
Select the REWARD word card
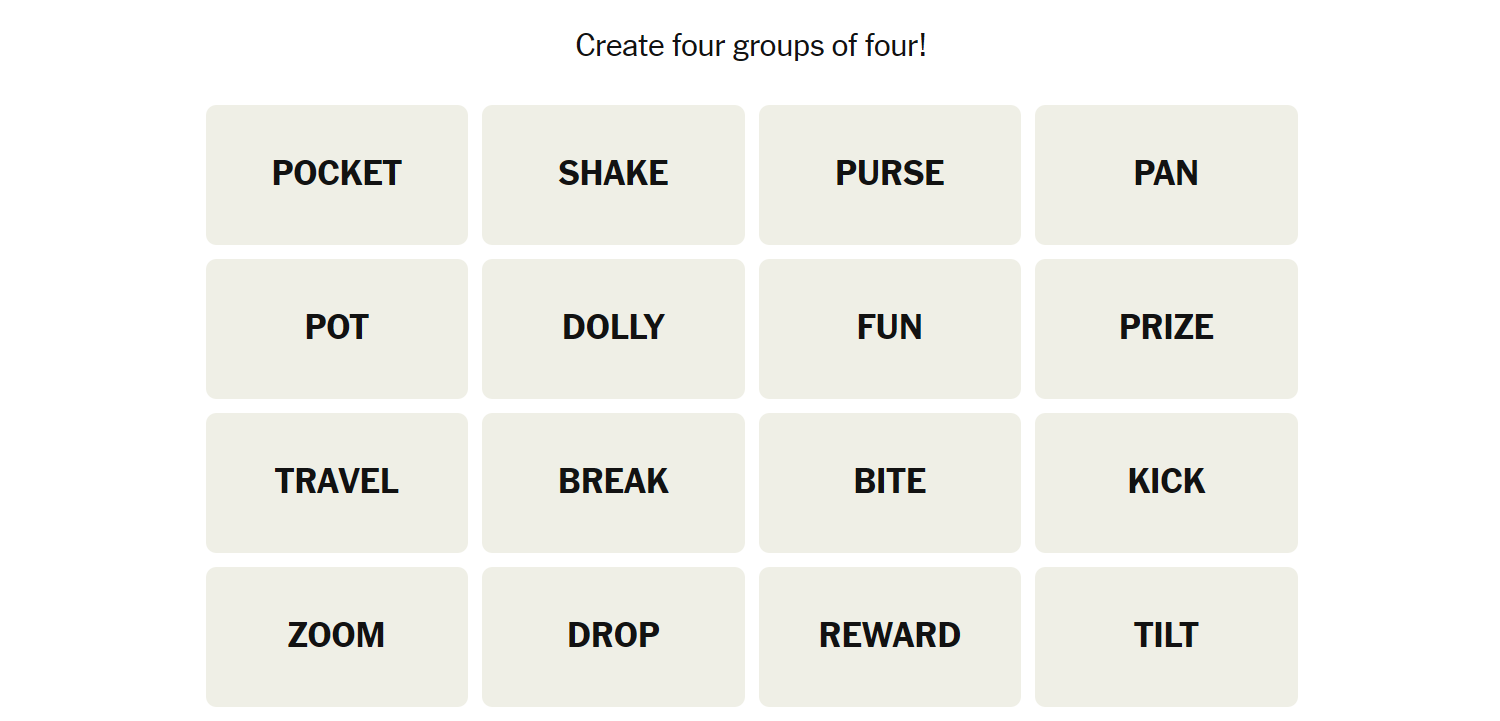tap(890, 636)
